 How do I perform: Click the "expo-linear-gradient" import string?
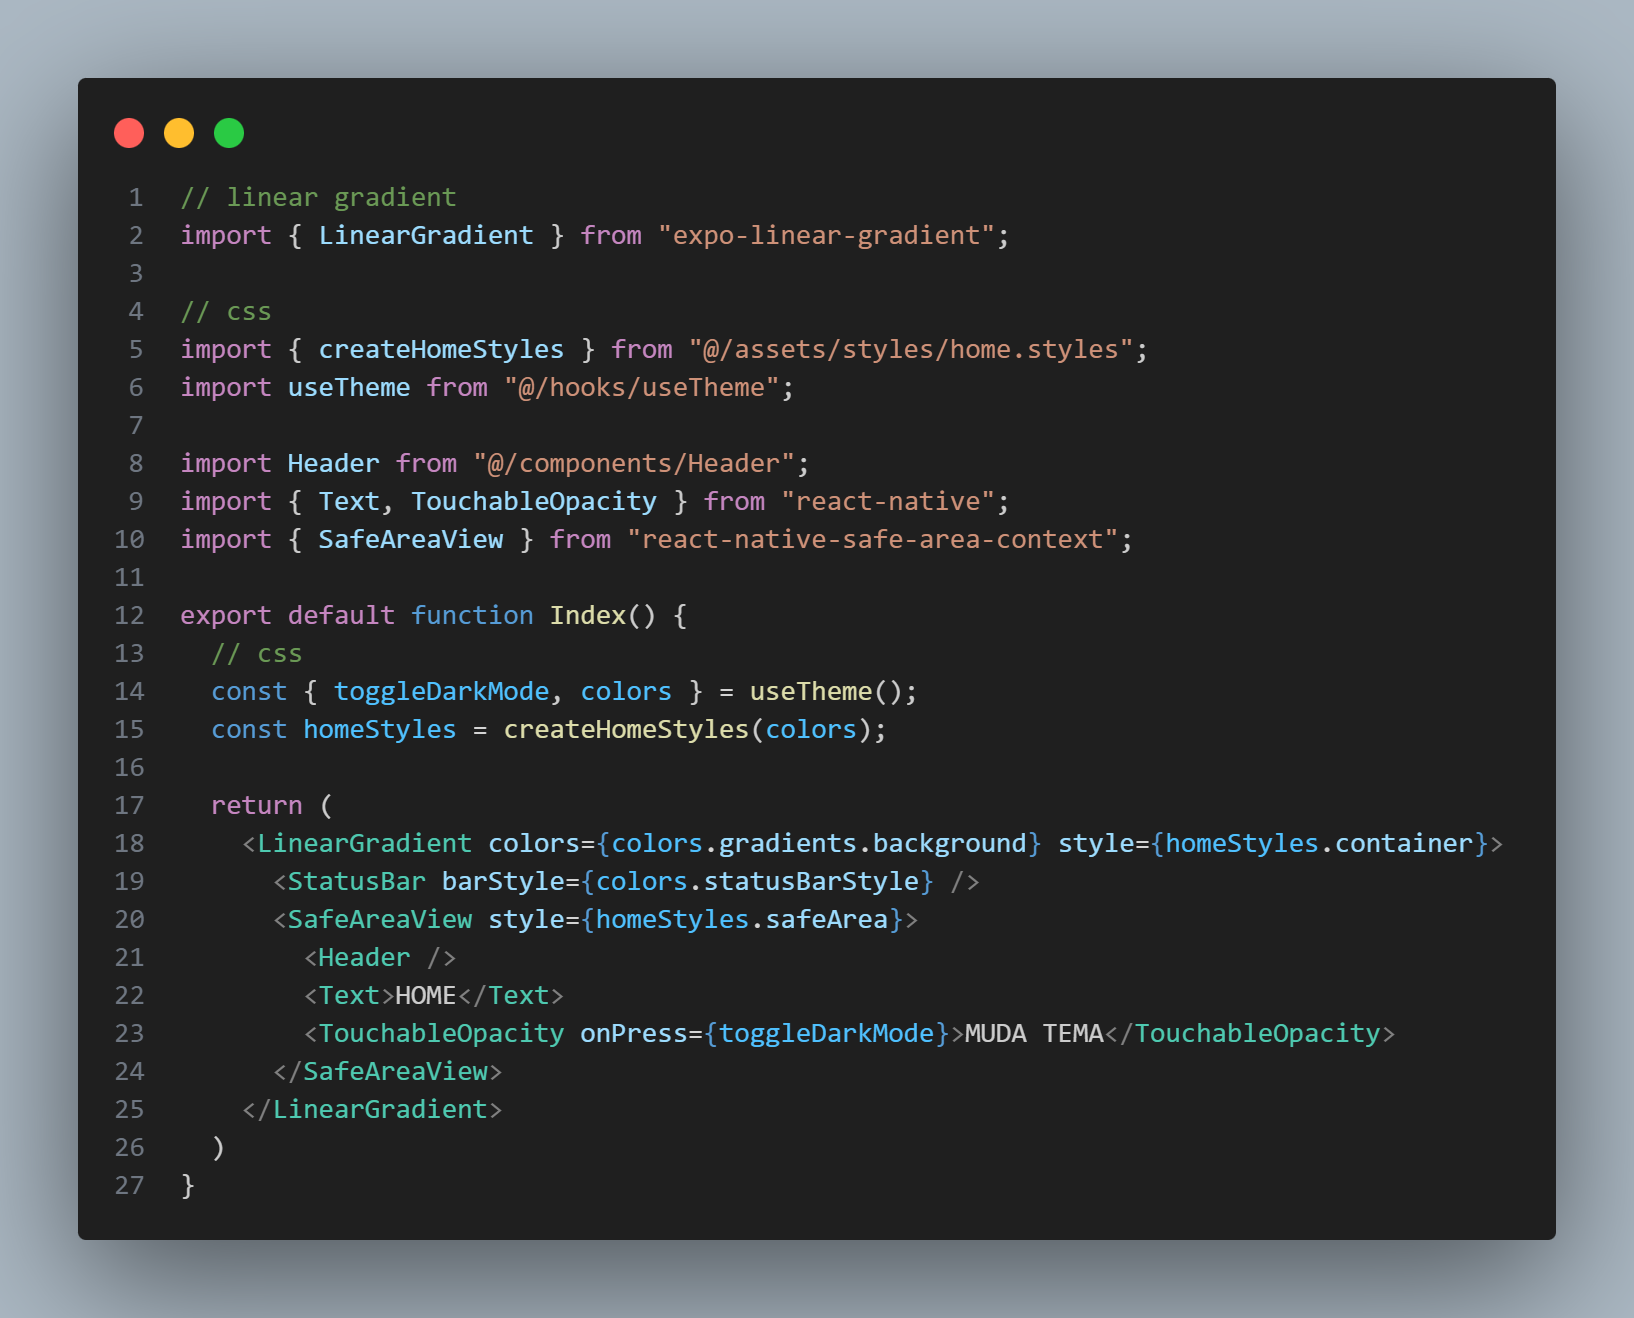[826, 235]
